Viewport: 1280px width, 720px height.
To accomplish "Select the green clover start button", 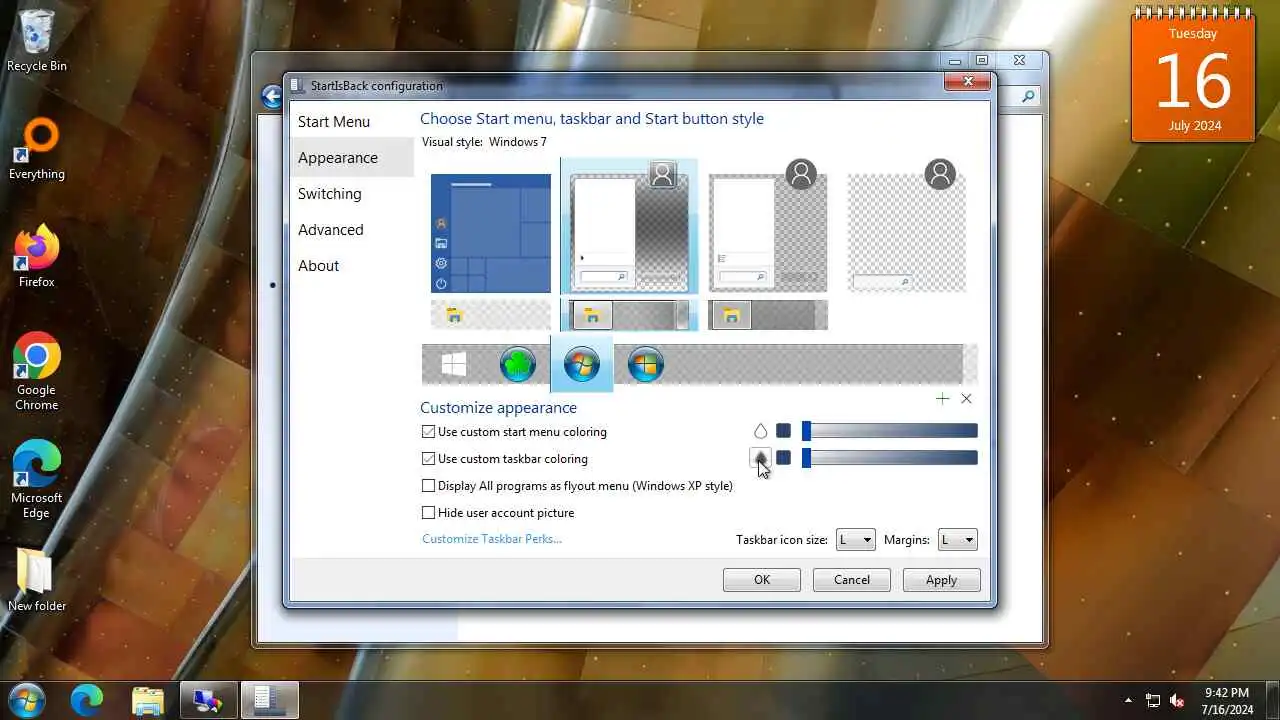I will pyautogui.click(x=518, y=365).
